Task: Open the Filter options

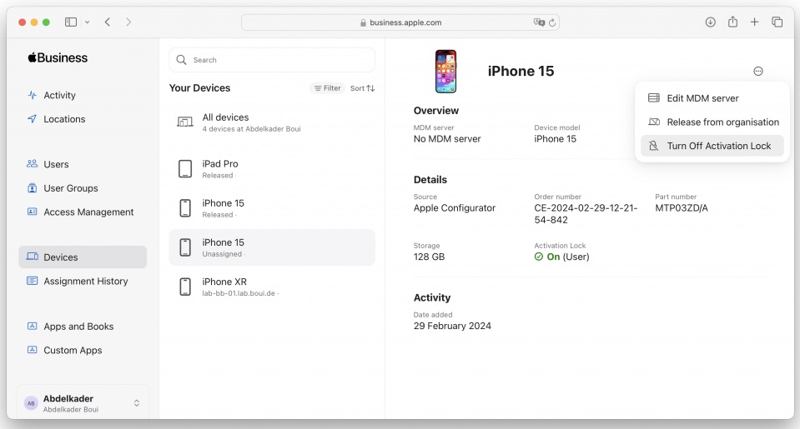Action: [x=328, y=88]
